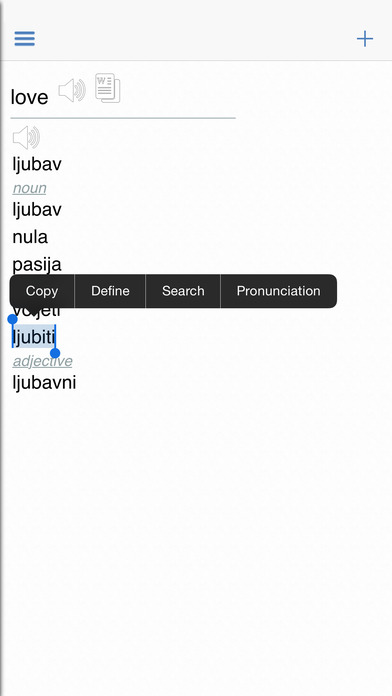The width and height of the screenshot is (392, 696).
Task: Tap the first ljubav translation heading
Action: [37, 165]
